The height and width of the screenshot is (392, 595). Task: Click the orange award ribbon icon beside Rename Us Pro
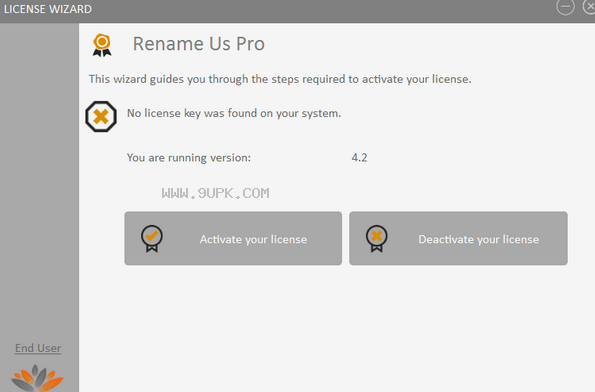point(102,45)
